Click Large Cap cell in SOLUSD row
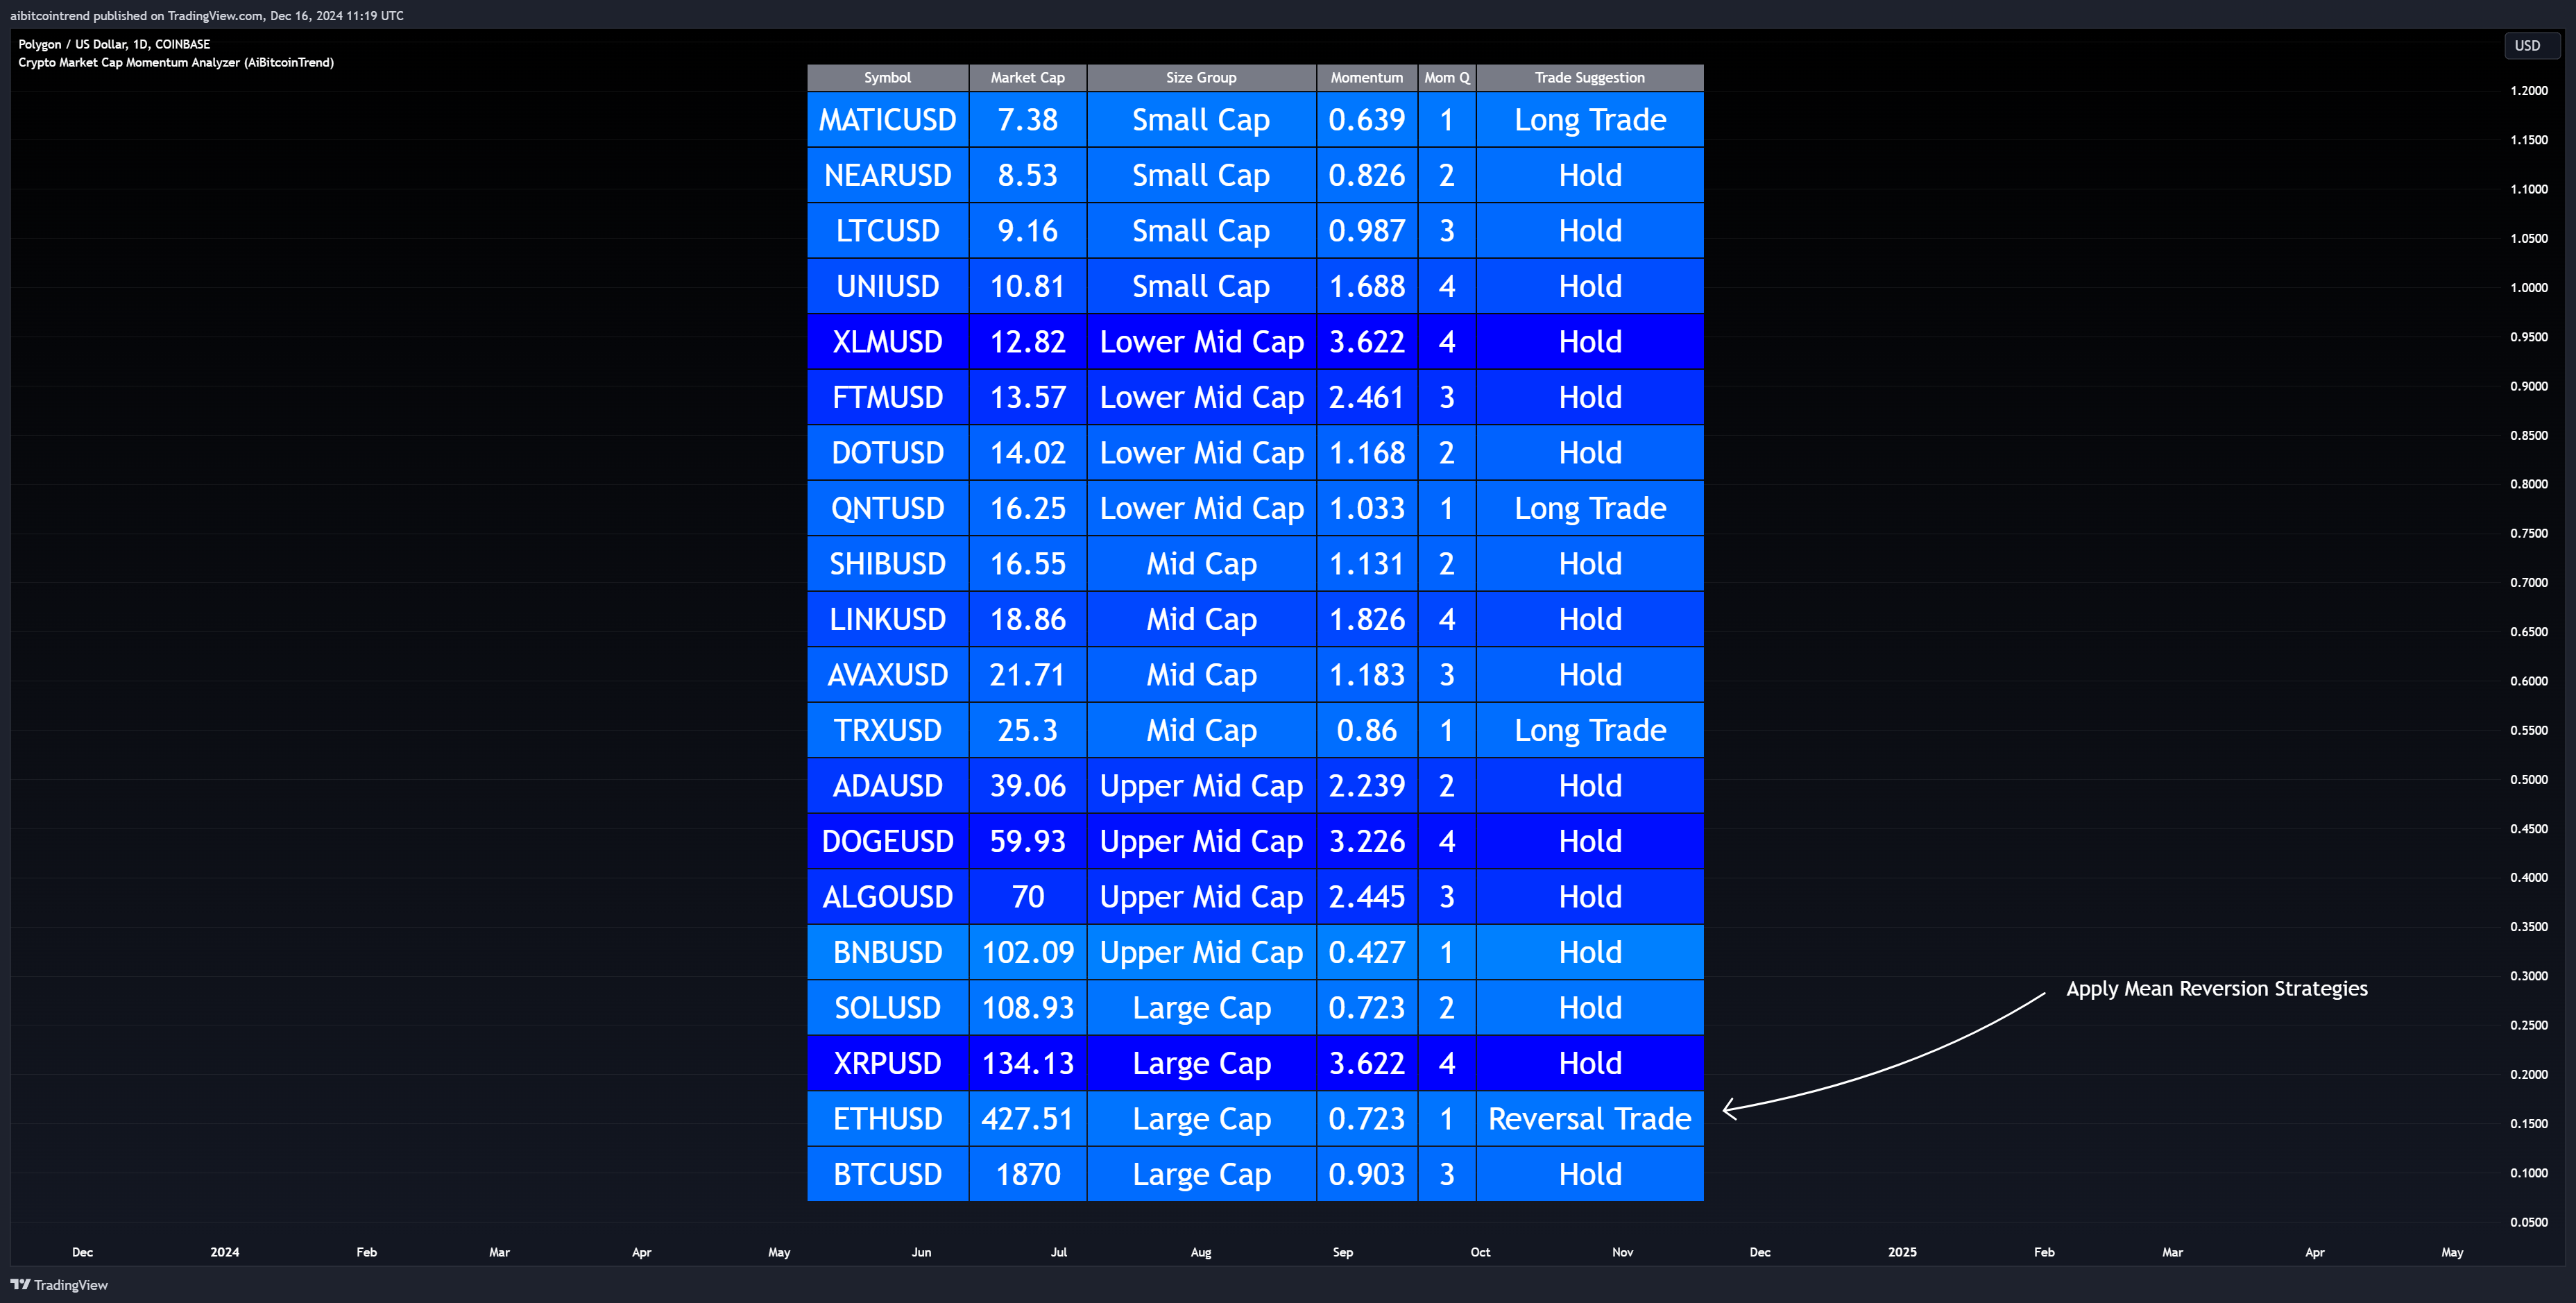 (1201, 1008)
